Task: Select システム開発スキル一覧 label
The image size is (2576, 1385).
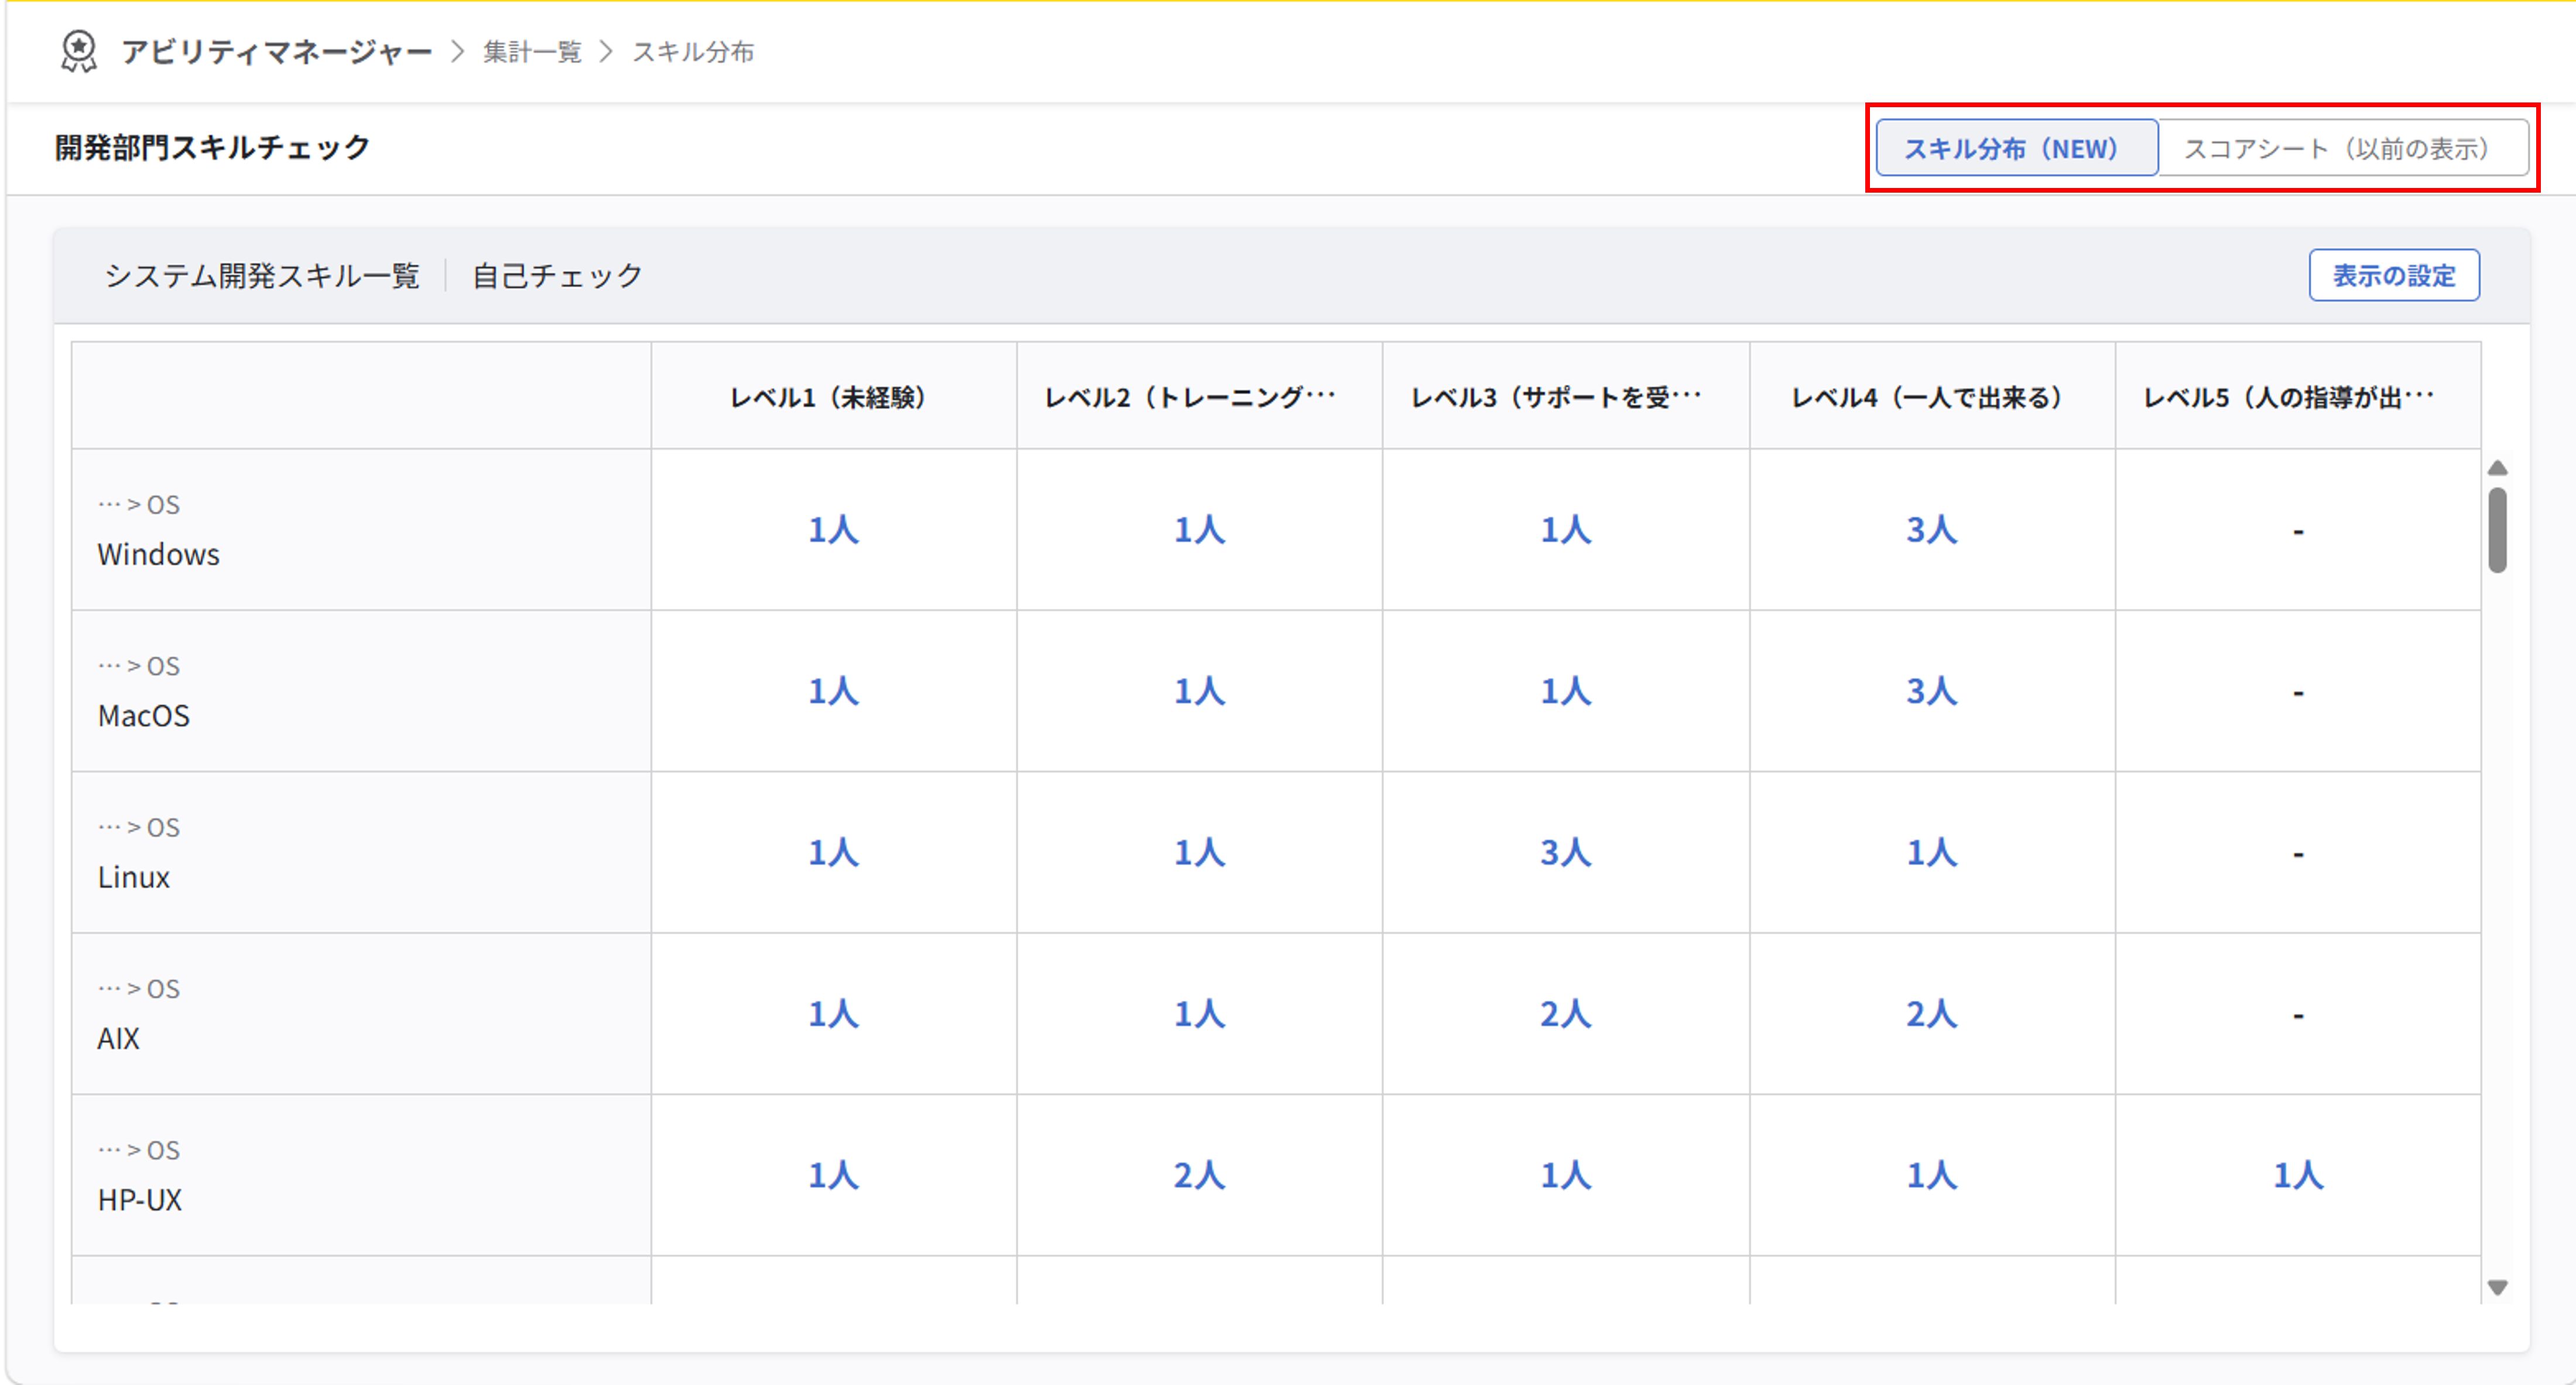Action: pyautogui.click(x=262, y=275)
